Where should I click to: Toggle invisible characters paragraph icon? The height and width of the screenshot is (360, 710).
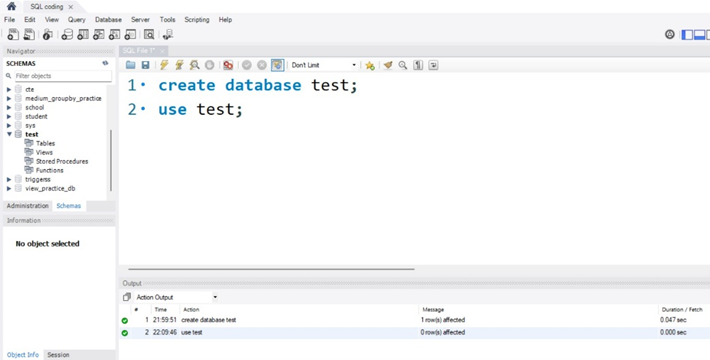tap(418, 65)
